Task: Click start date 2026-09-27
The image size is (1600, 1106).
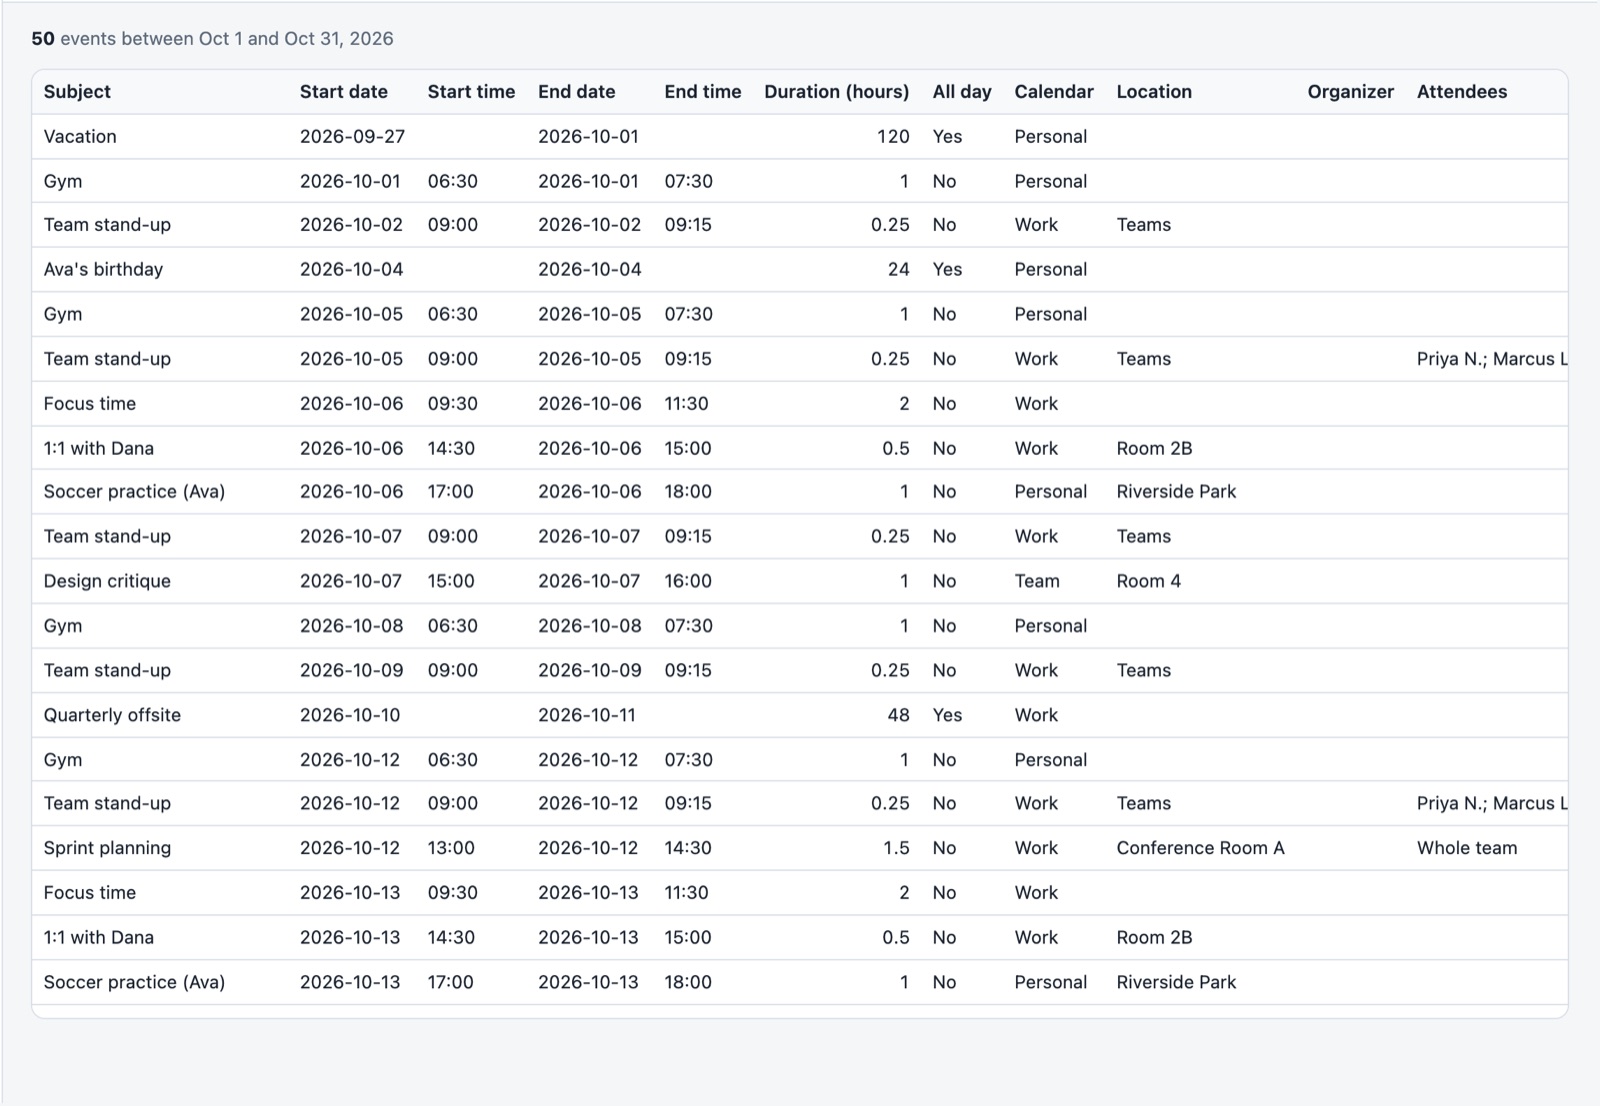Action: tap(352, 137)
